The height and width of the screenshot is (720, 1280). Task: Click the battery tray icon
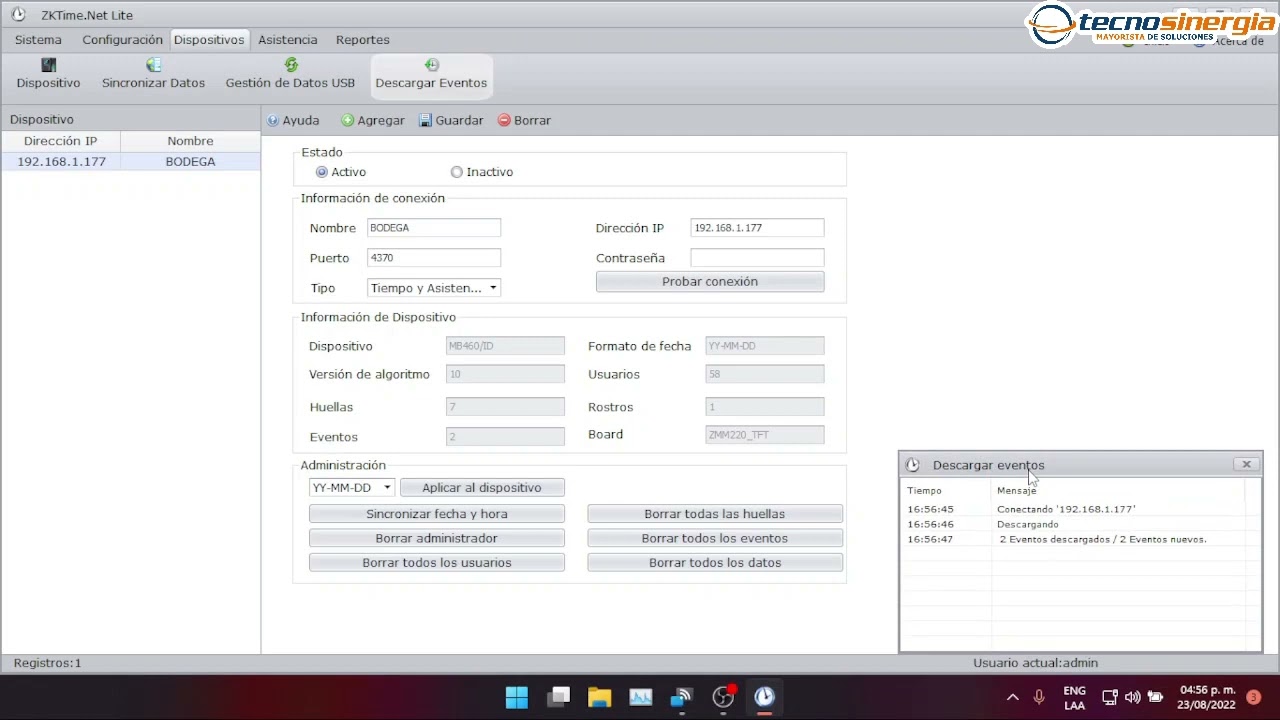(x=1155, y=697)
